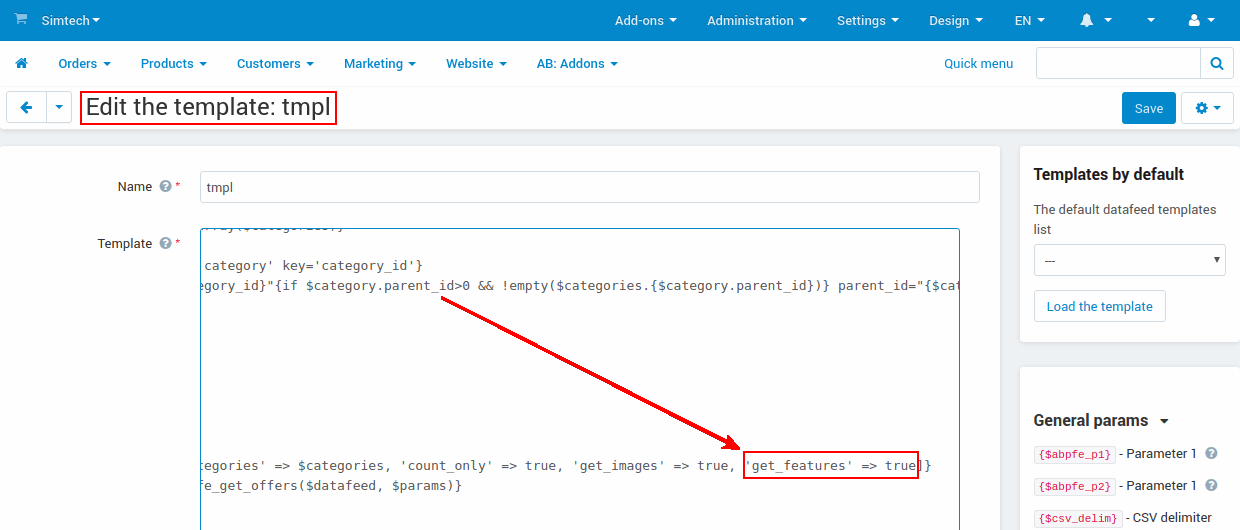Open the notifications bell icon
Viewport: 1240px width, 530px height.
1087,20
